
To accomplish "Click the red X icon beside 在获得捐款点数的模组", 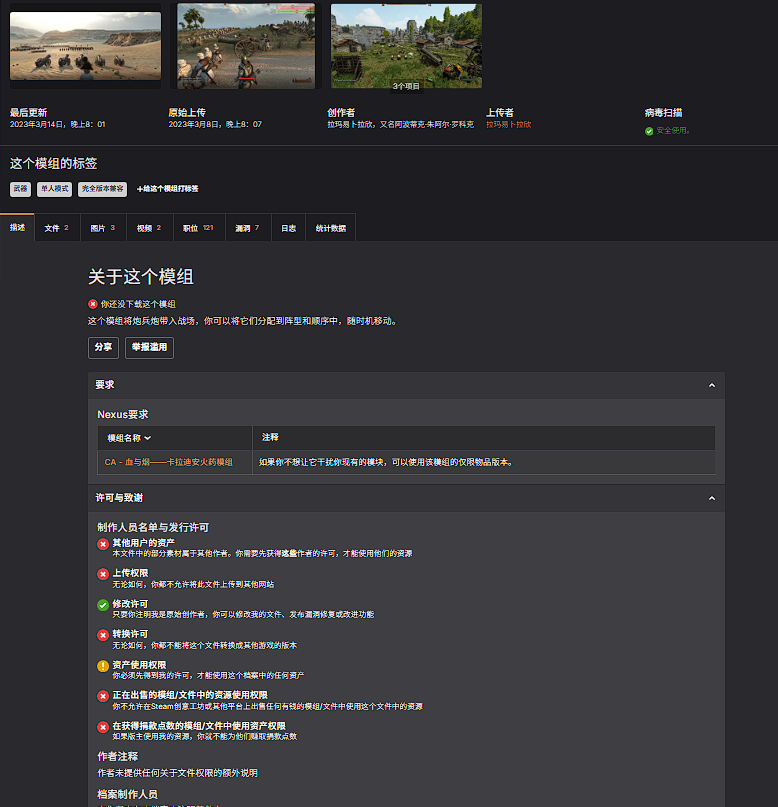I will point(103,727).
